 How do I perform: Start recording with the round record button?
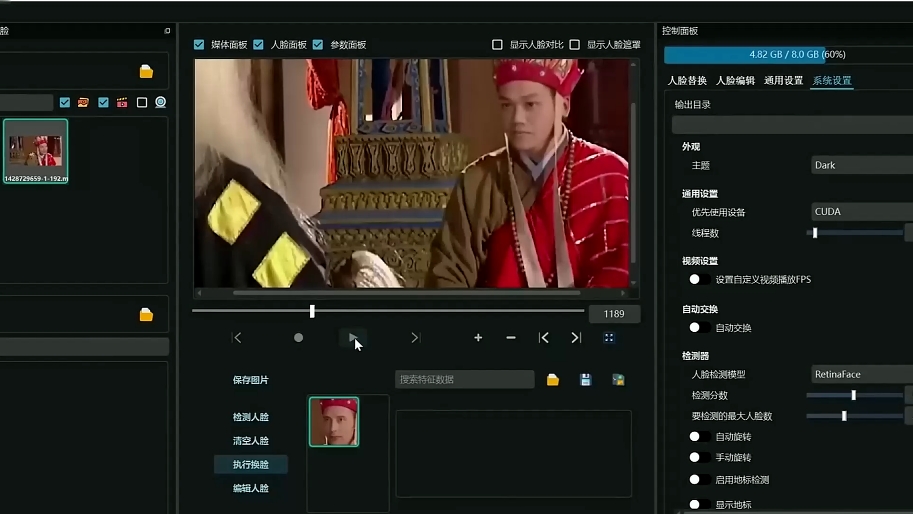pos(298,338)
